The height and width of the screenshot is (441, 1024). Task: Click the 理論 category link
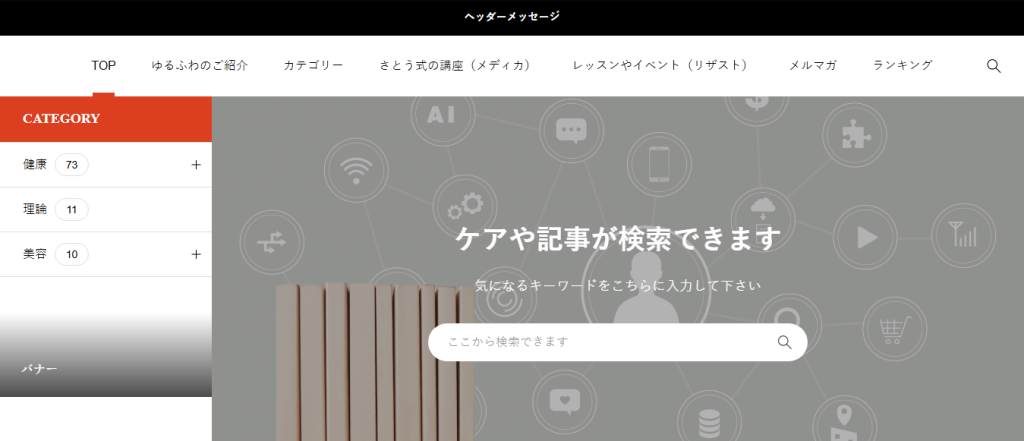coord(35,210)
